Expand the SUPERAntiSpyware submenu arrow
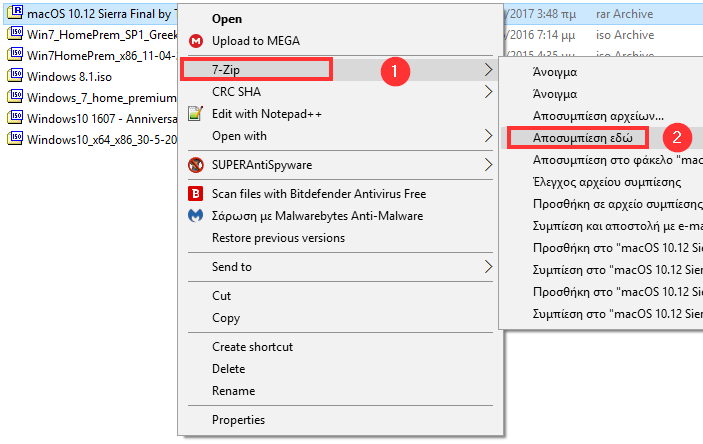Viewport: 703px width, 444px height. coord(488,165)
